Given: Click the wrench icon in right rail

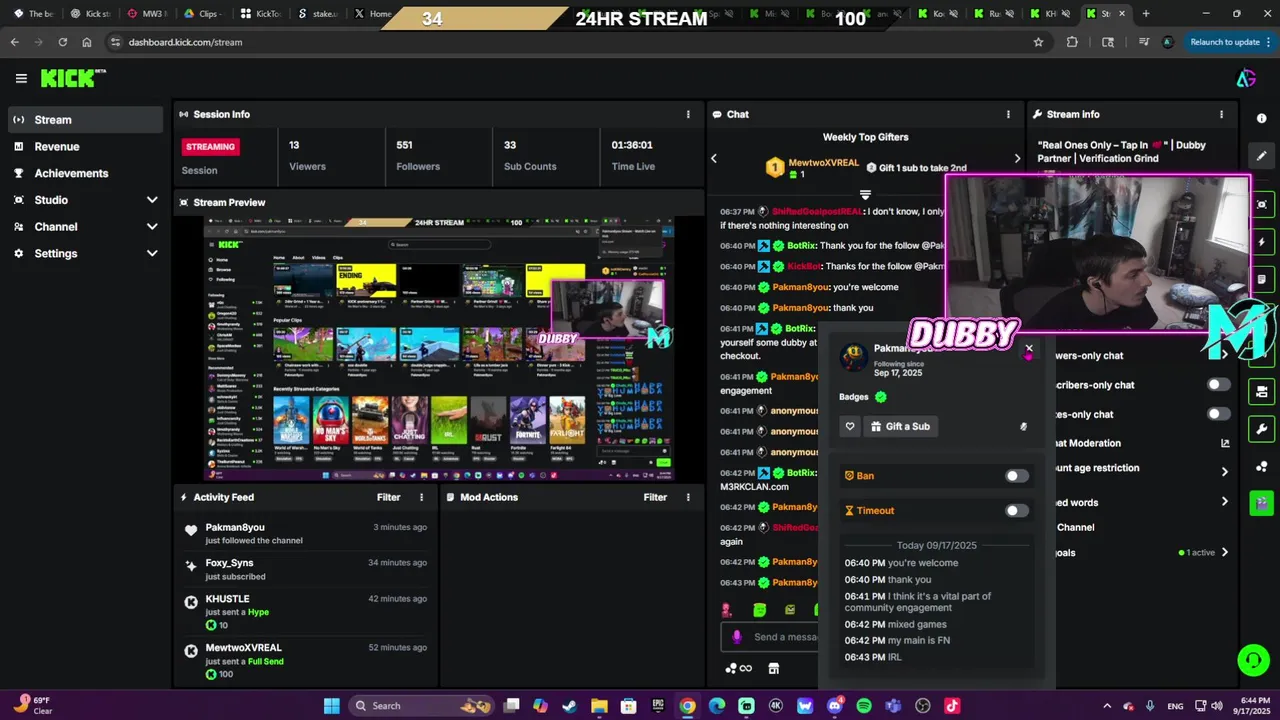Looking at the screenshot, I should (x=1262, y=430).
